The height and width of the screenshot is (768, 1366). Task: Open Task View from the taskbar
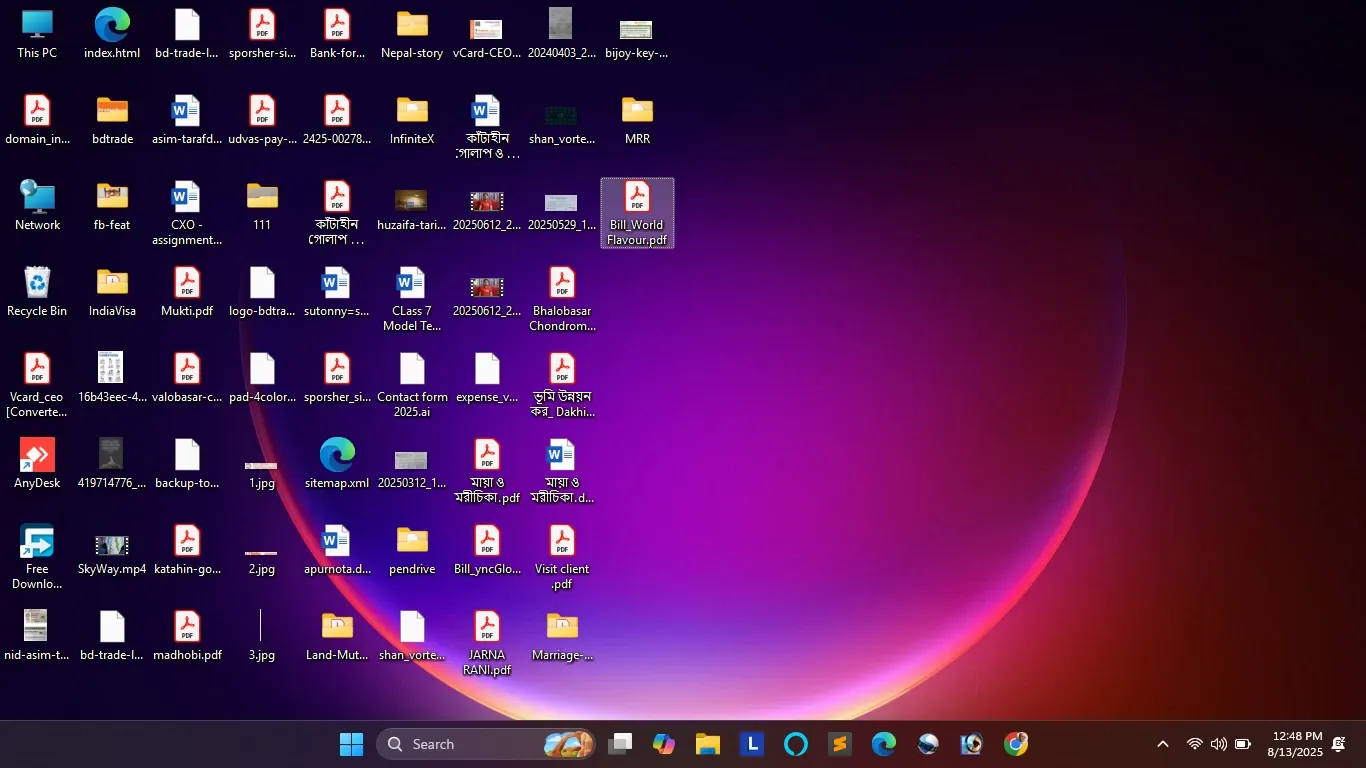click(x=620, y=744)
